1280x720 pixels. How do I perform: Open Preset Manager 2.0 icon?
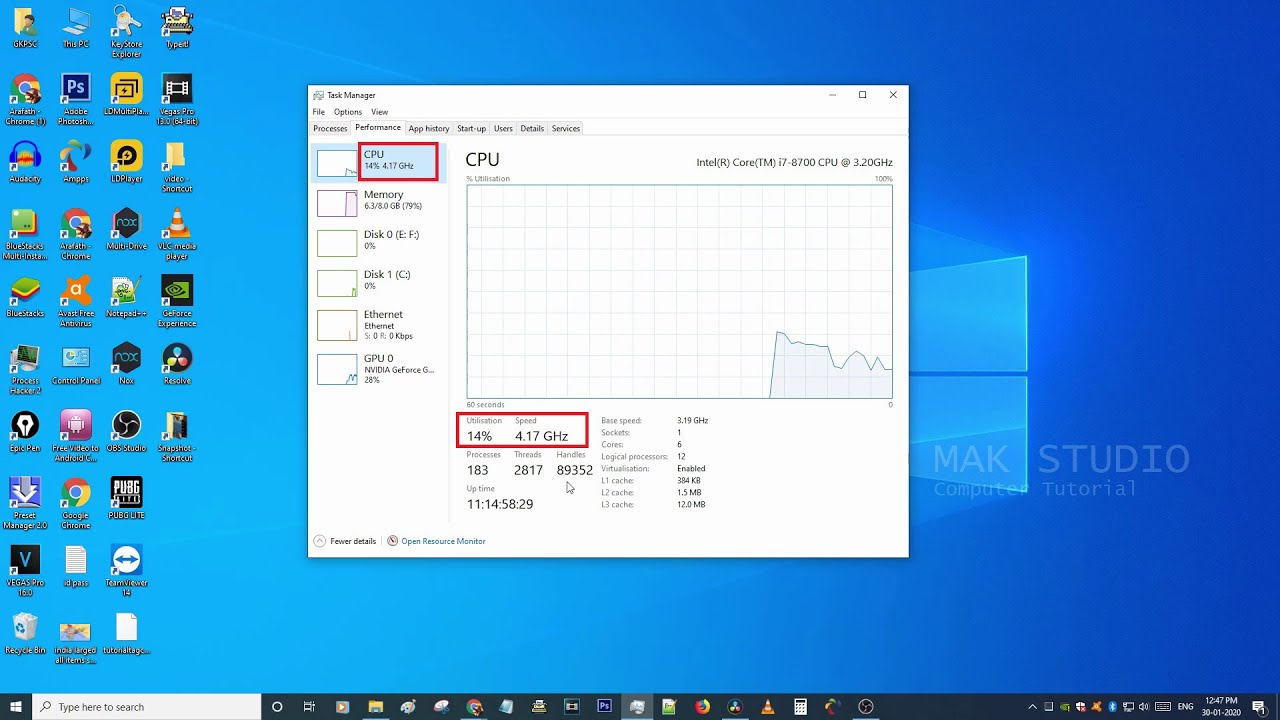pyautogui.click(x=25, y=503)
